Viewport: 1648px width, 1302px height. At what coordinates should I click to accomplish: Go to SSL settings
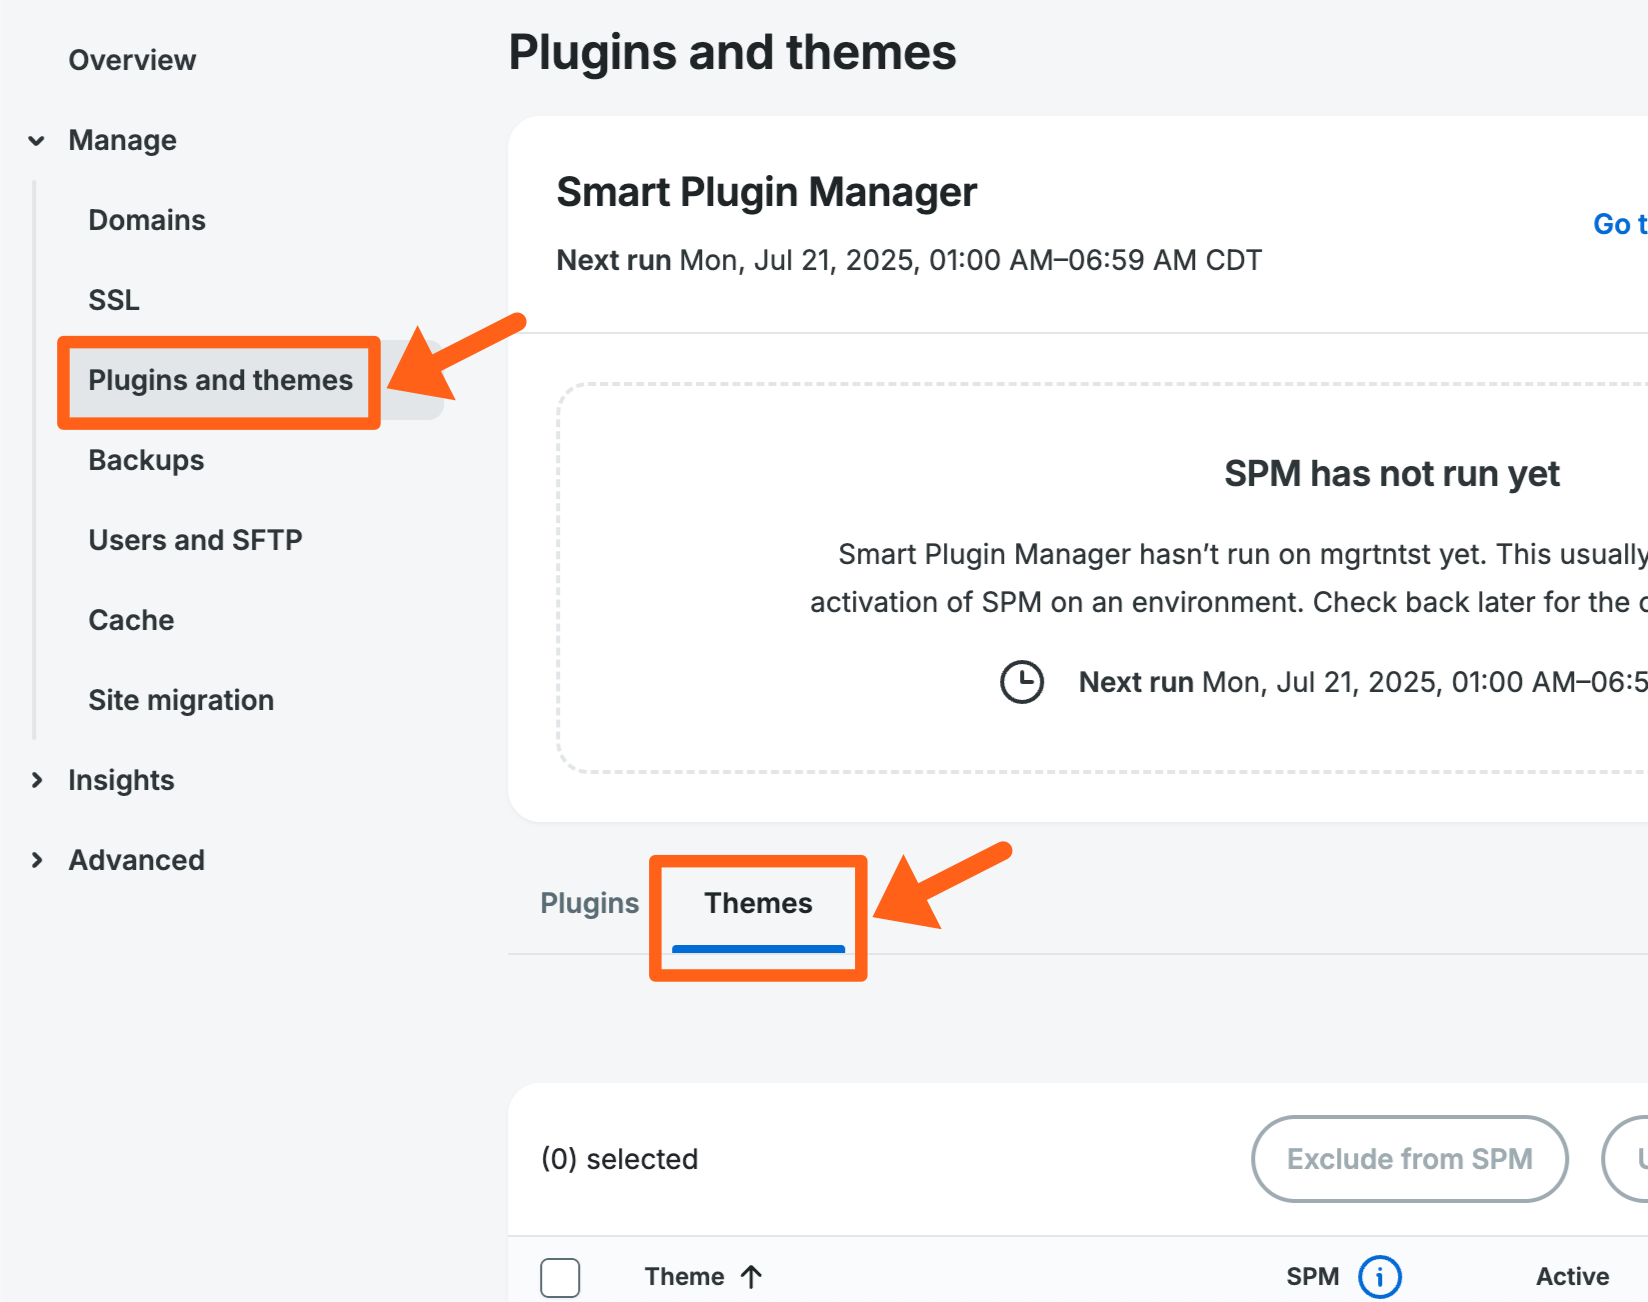point(114,301)
